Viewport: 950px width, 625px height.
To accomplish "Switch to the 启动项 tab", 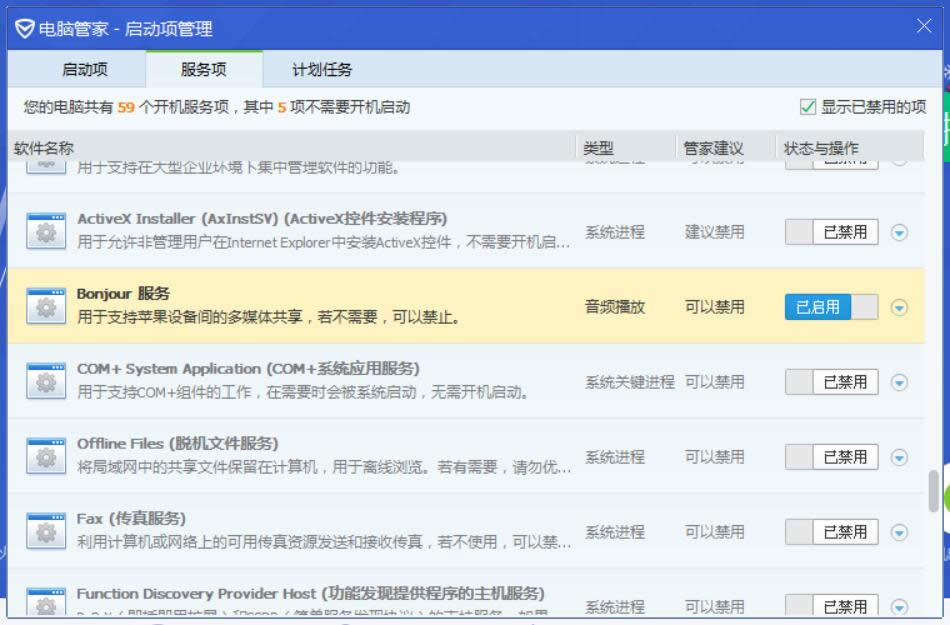I will pyautogui.click(x=84, y=70).
